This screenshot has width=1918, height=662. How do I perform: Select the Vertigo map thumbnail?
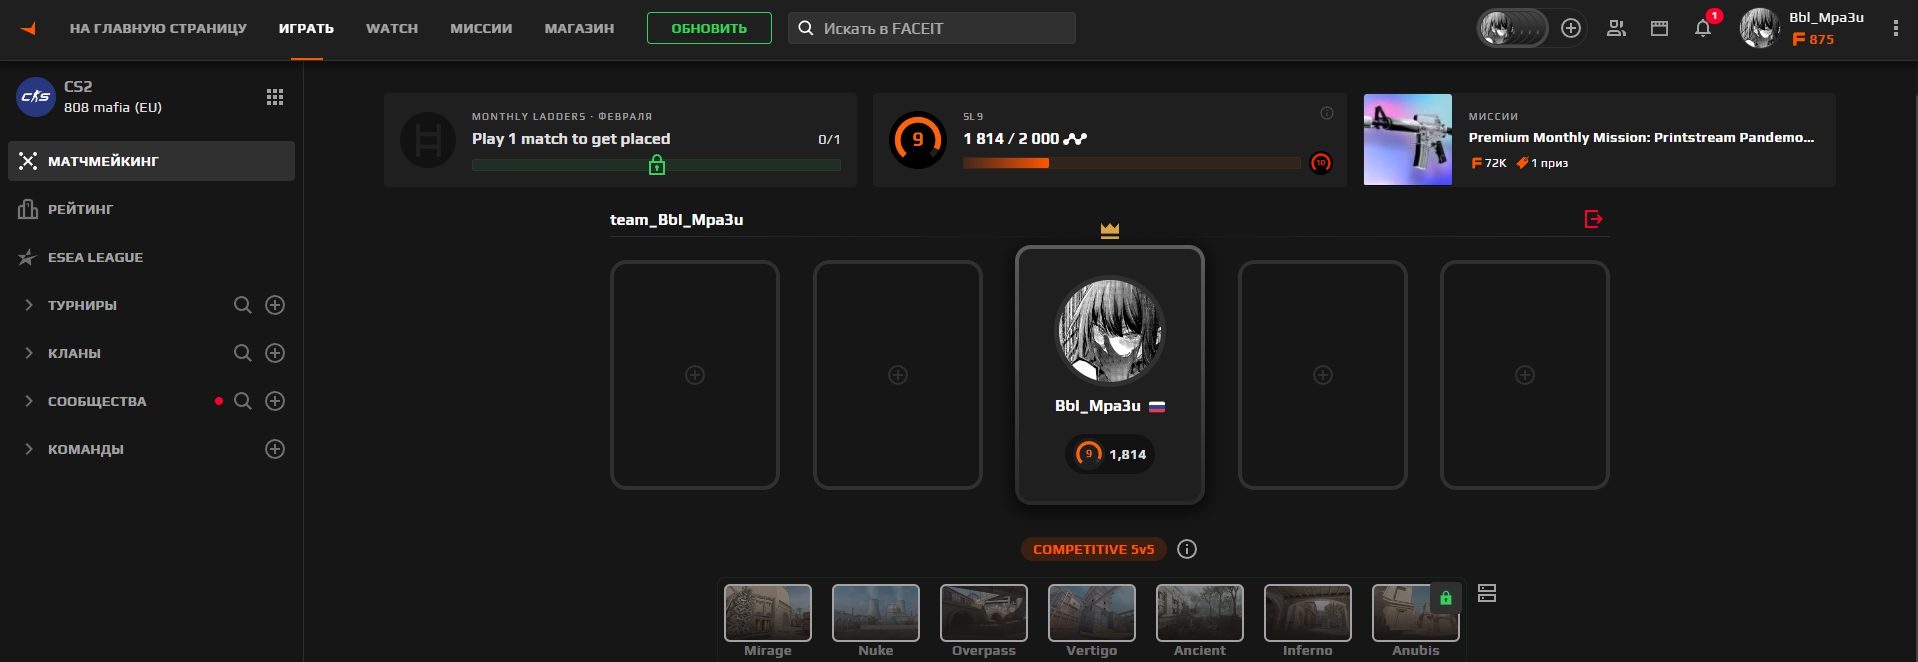pos(1092,613)
